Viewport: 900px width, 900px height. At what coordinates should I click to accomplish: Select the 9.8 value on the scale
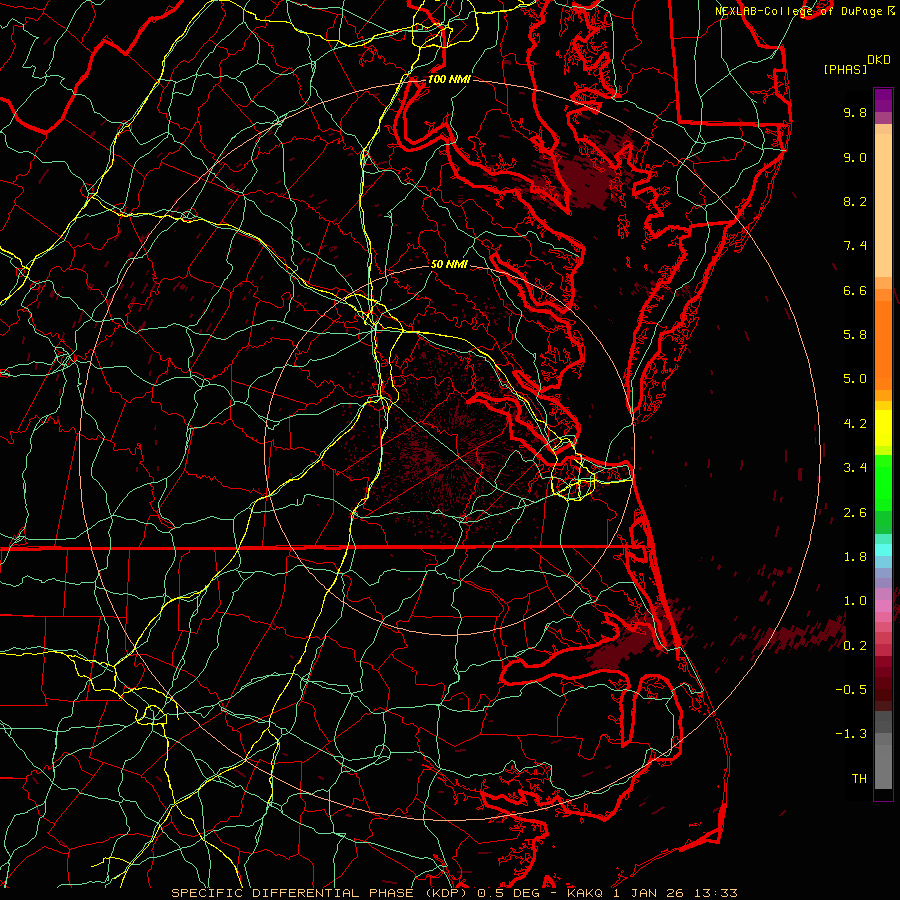pyautogui.click(x=855, y=112)
